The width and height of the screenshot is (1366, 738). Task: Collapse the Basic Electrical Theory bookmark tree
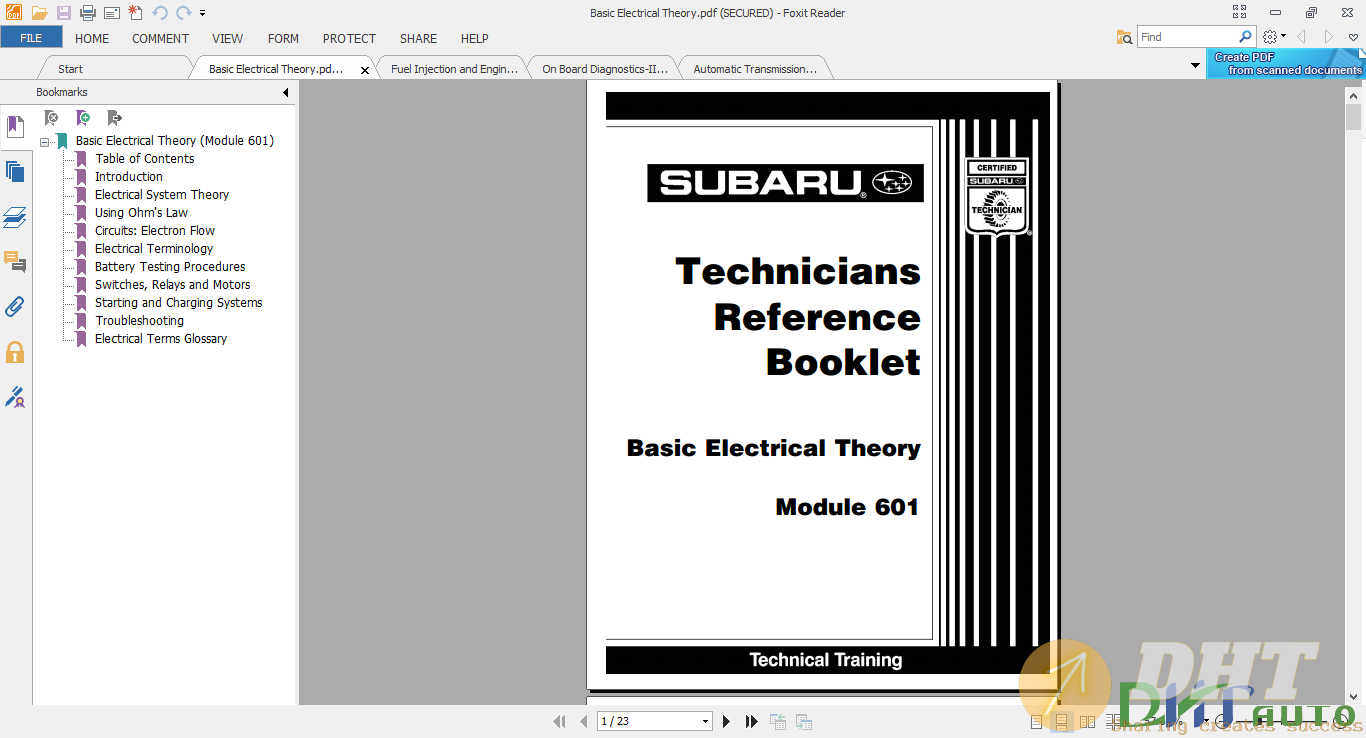click(45, 142)
